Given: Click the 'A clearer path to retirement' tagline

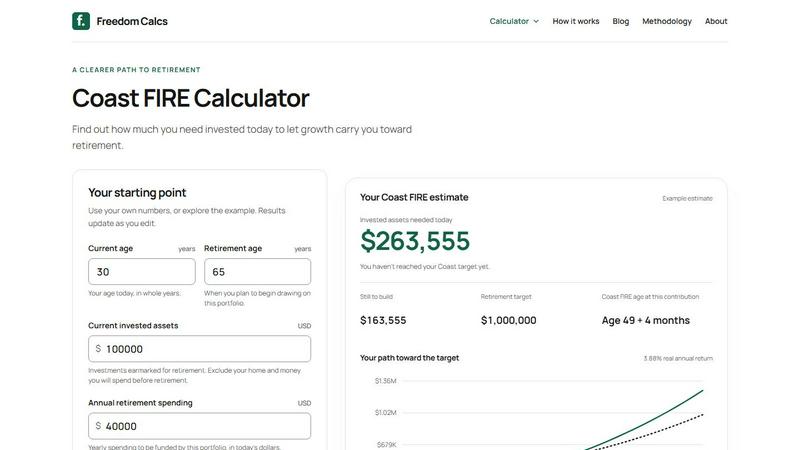Looking at the screenshot, I should point(136,70).
